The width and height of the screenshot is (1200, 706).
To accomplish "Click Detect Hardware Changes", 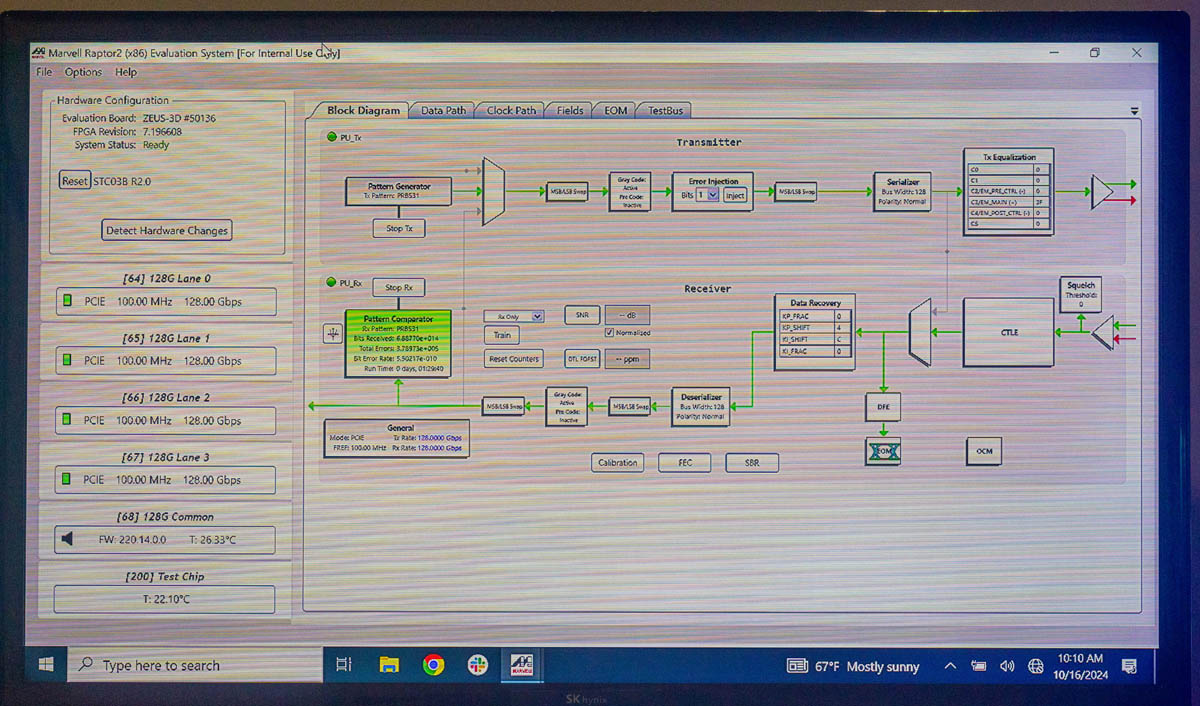I will 167,230.
